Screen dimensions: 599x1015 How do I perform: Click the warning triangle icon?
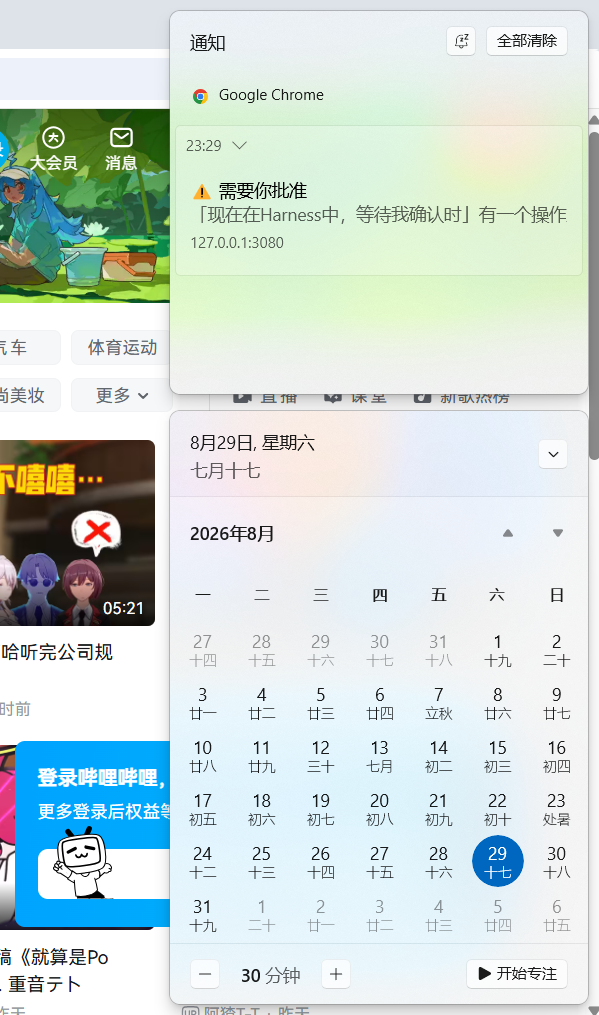click(202, 192)
